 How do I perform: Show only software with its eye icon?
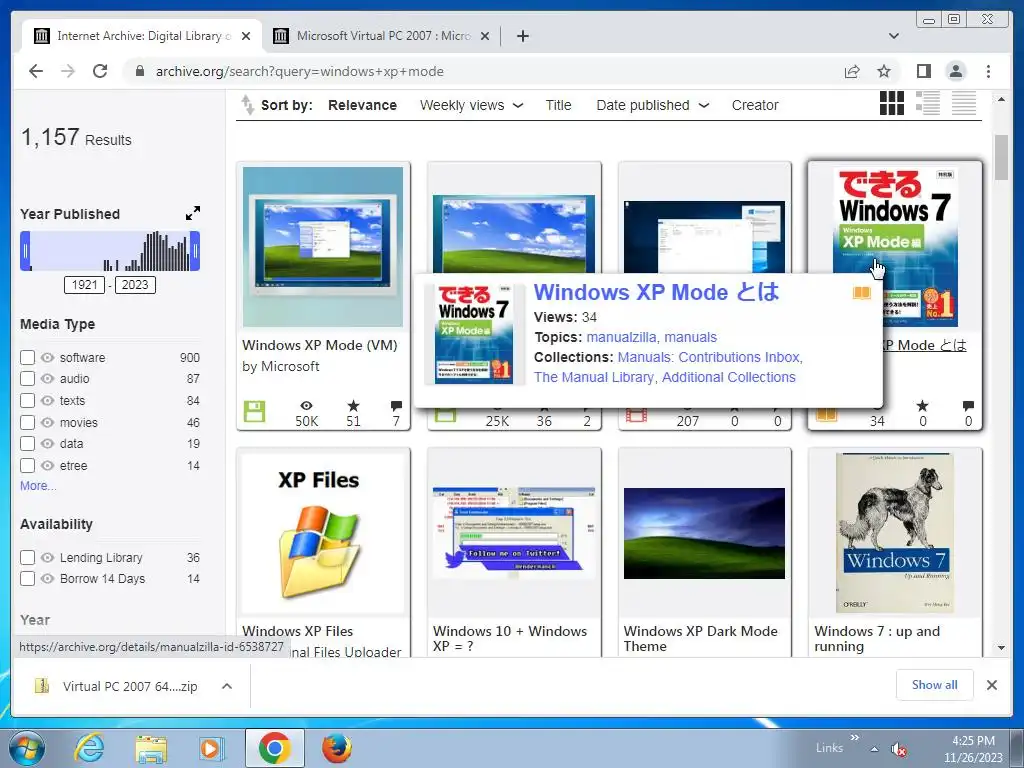pyautogui.click(x=48, y=357)
